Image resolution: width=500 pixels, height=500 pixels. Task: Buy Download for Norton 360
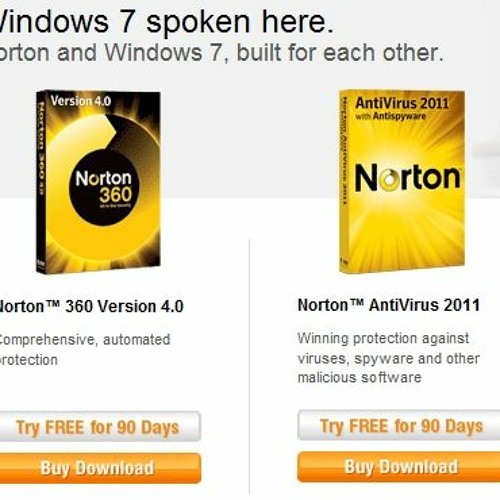pyautogui.click(x=98, y=468)
